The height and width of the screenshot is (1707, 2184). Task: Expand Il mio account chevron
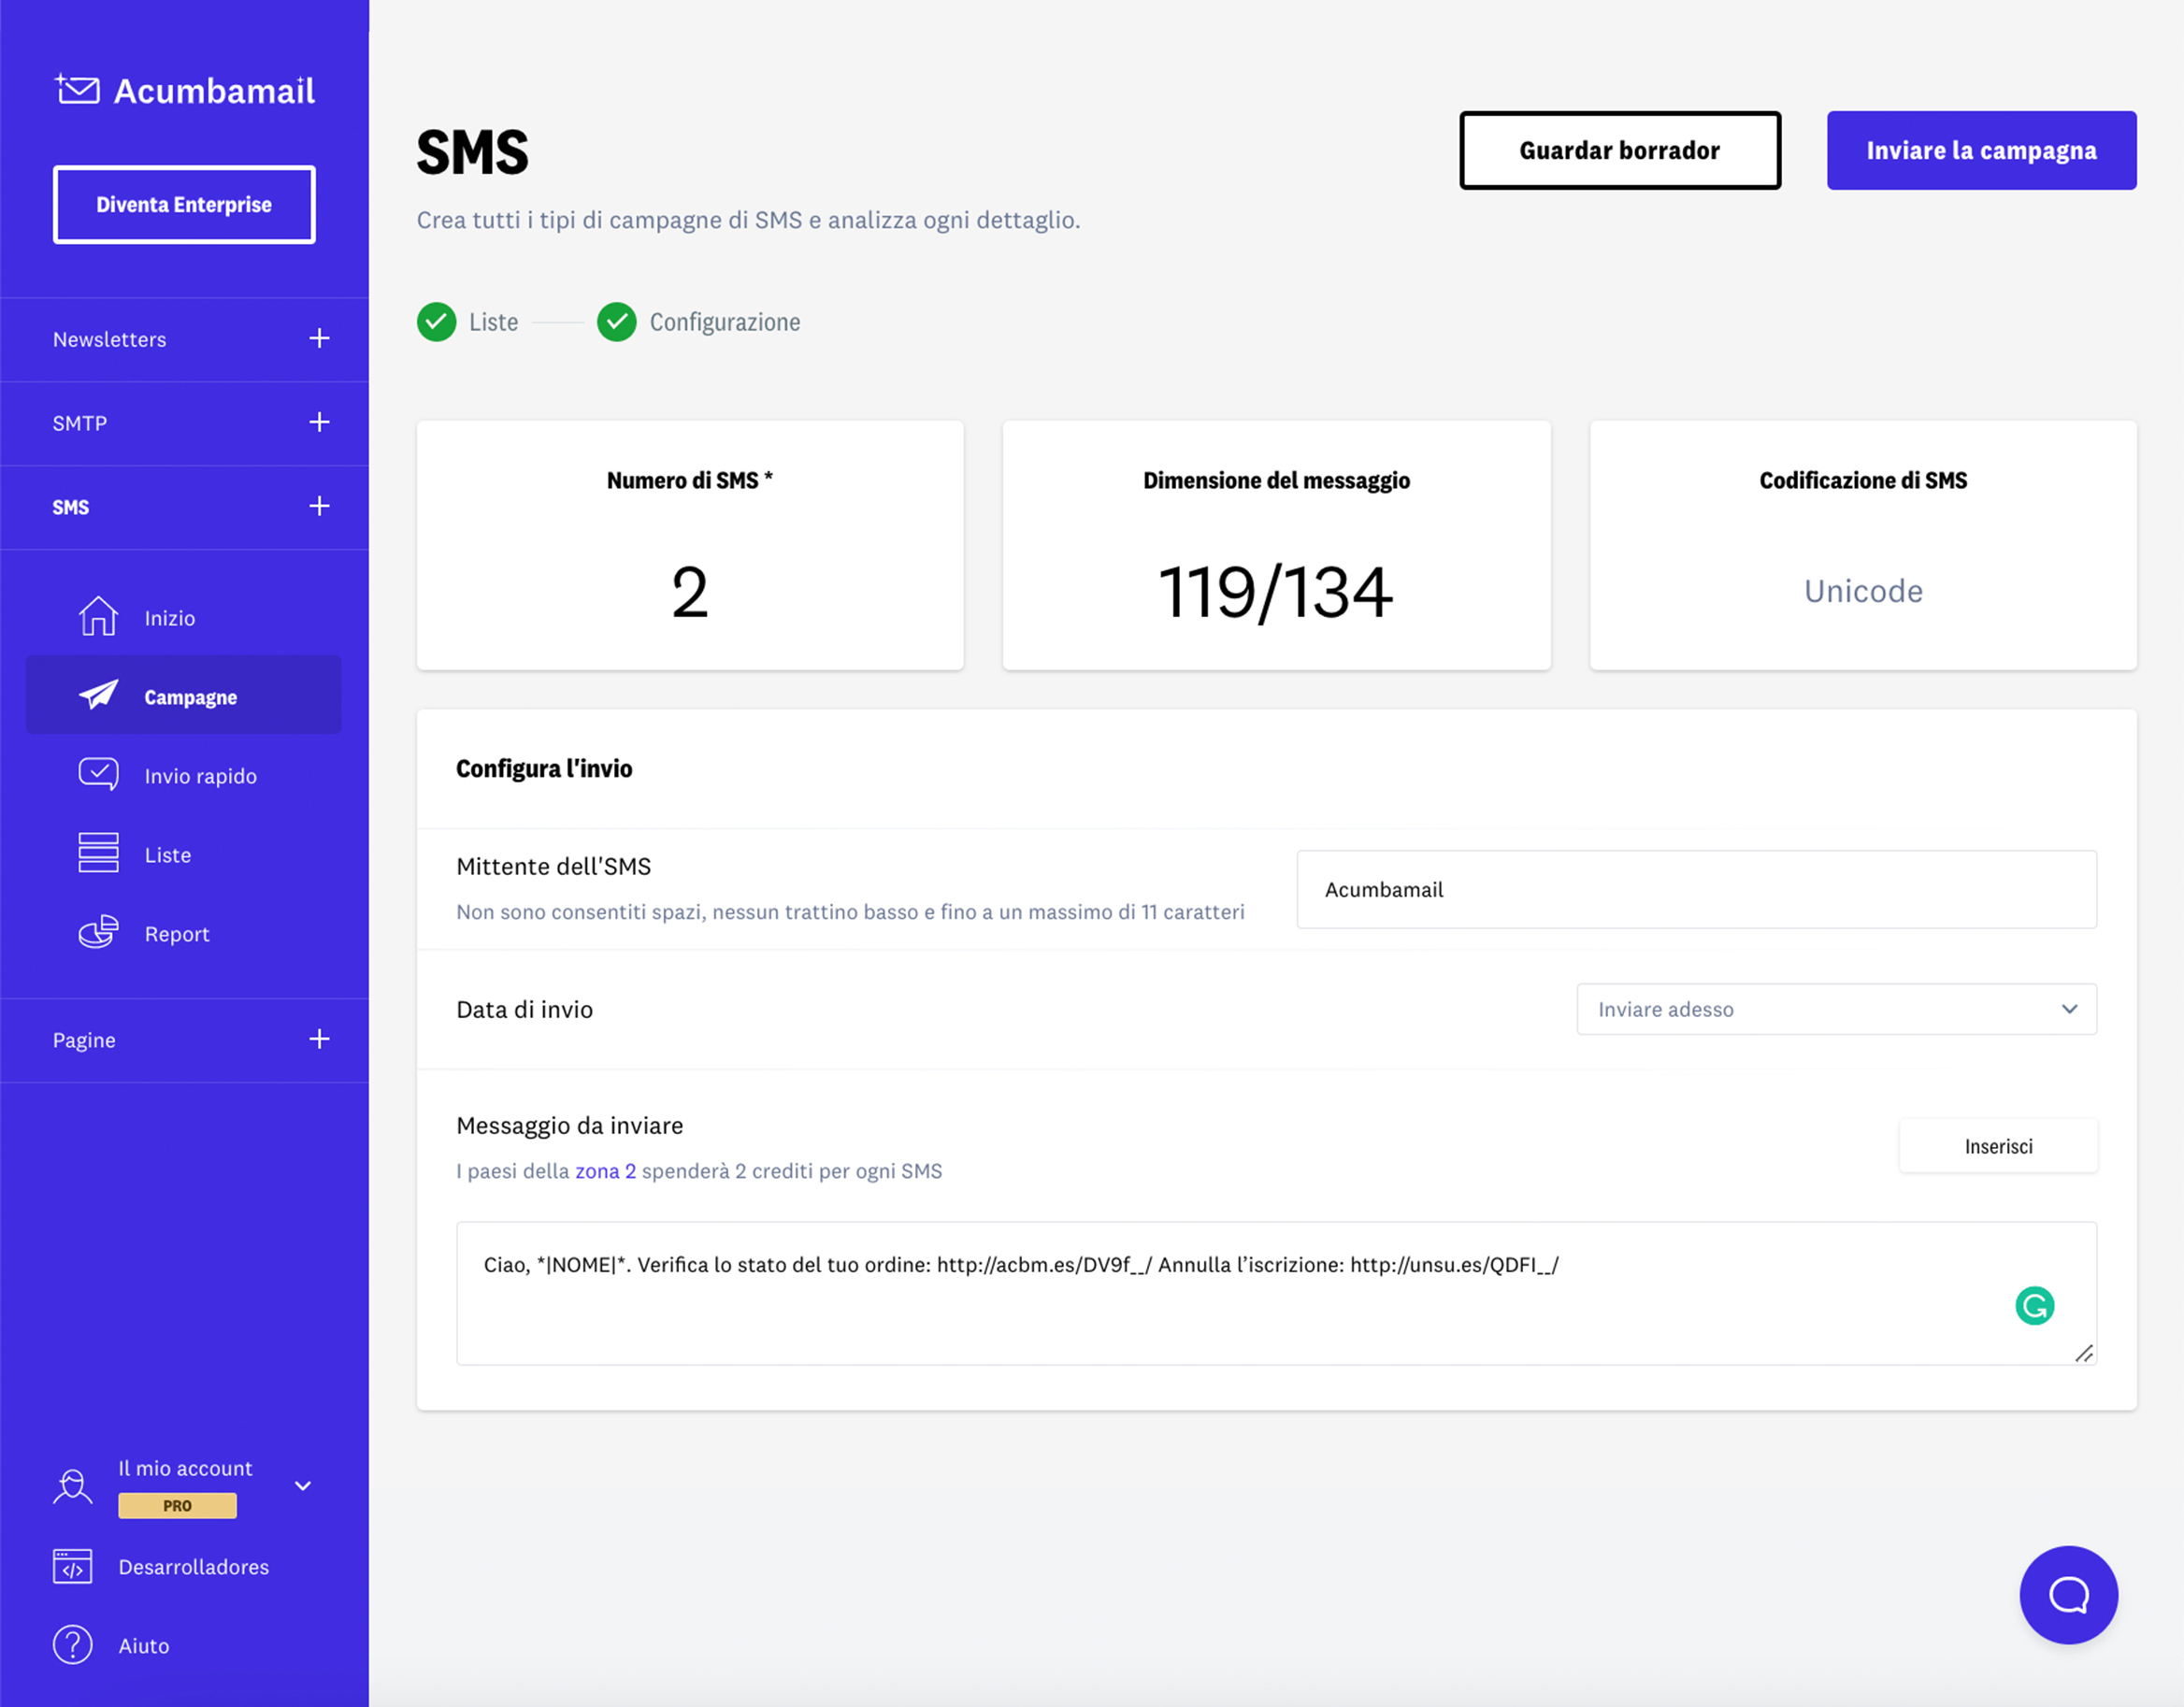coord(303,1485)
